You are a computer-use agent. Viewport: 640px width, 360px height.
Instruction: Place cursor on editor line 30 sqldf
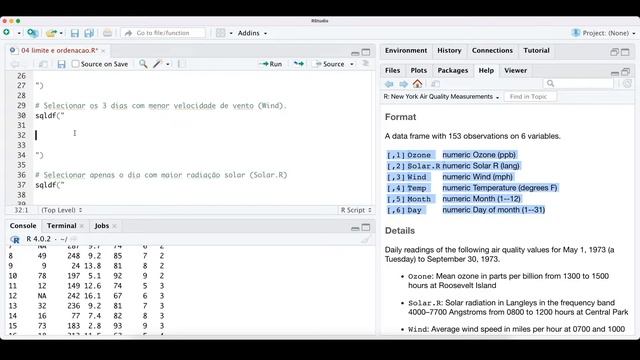(50, 116)
